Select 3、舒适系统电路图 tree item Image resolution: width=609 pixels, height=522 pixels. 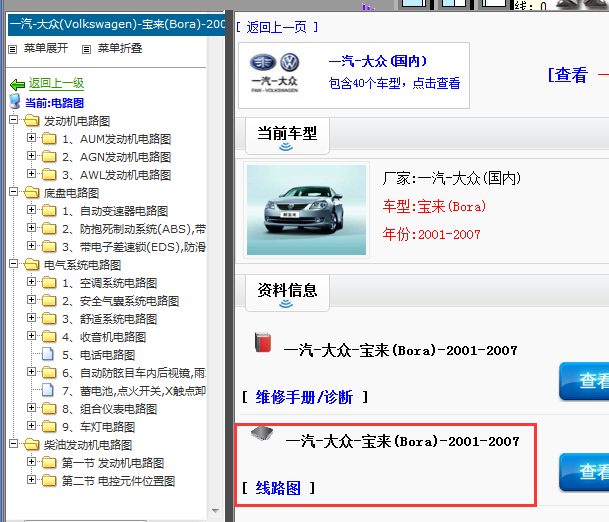(110, 319)
